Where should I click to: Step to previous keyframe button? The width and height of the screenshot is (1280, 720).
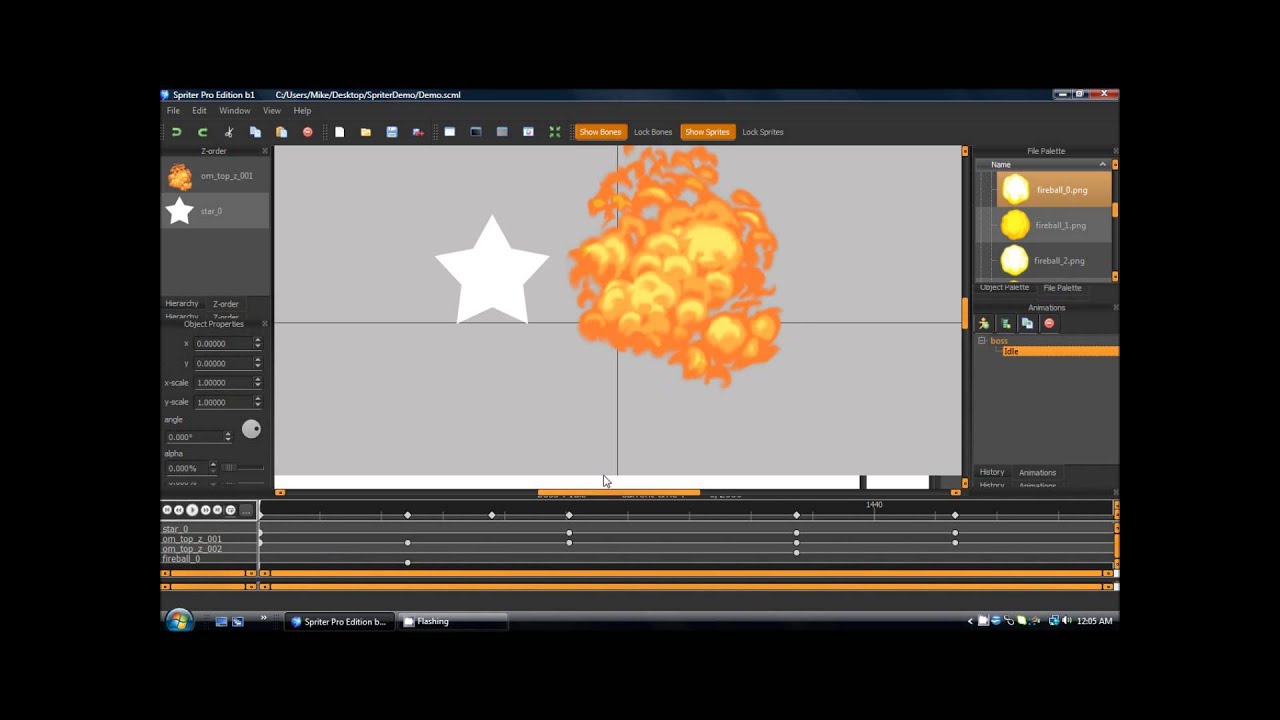[x=179, y=510]
